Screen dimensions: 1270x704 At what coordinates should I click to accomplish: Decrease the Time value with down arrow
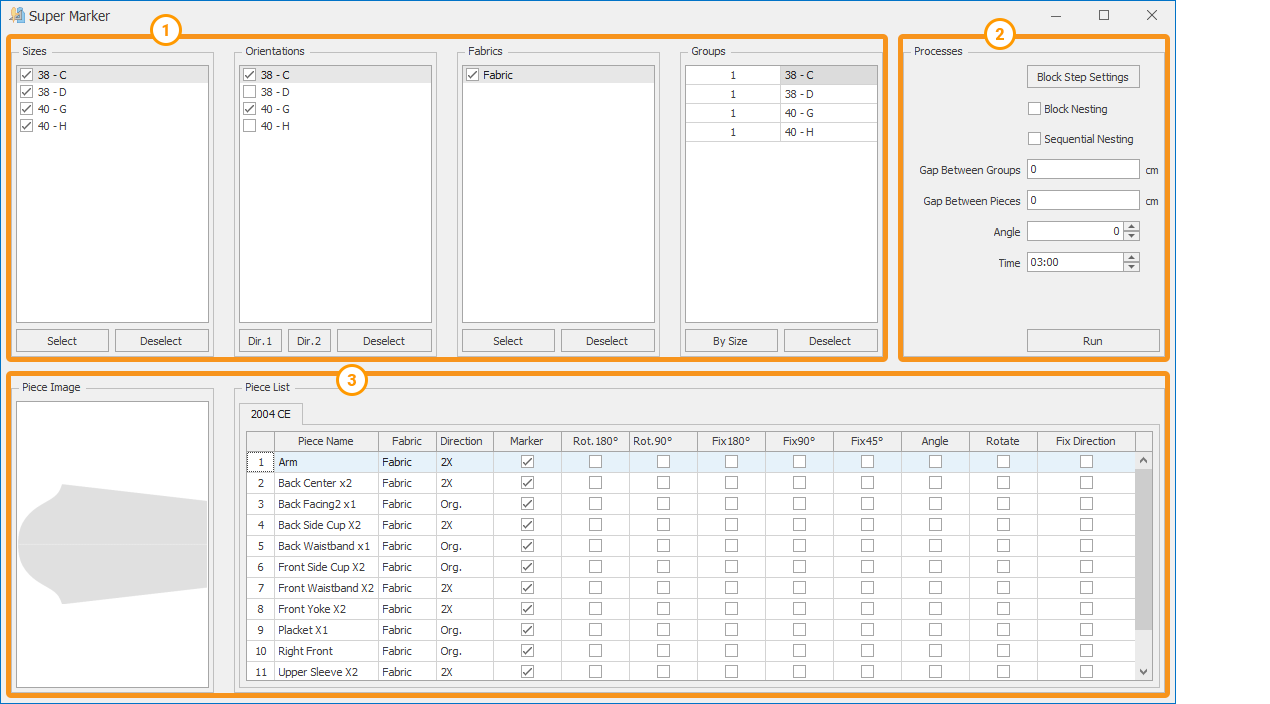coord(1131,267)
